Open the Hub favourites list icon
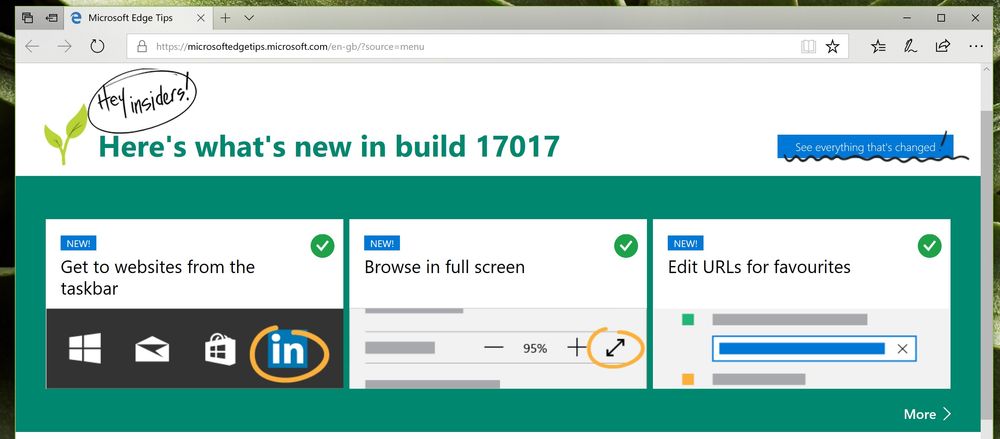 click(x=878, y=47)
